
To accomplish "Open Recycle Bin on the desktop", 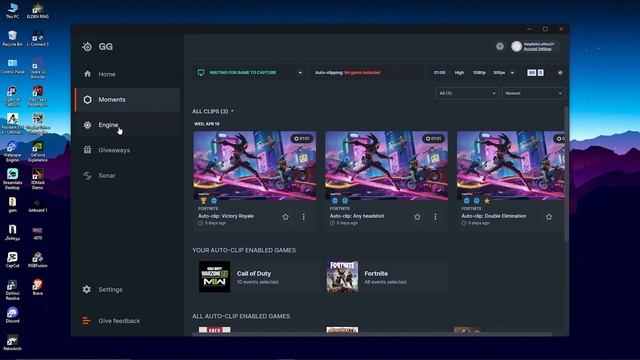I will 12,38.
